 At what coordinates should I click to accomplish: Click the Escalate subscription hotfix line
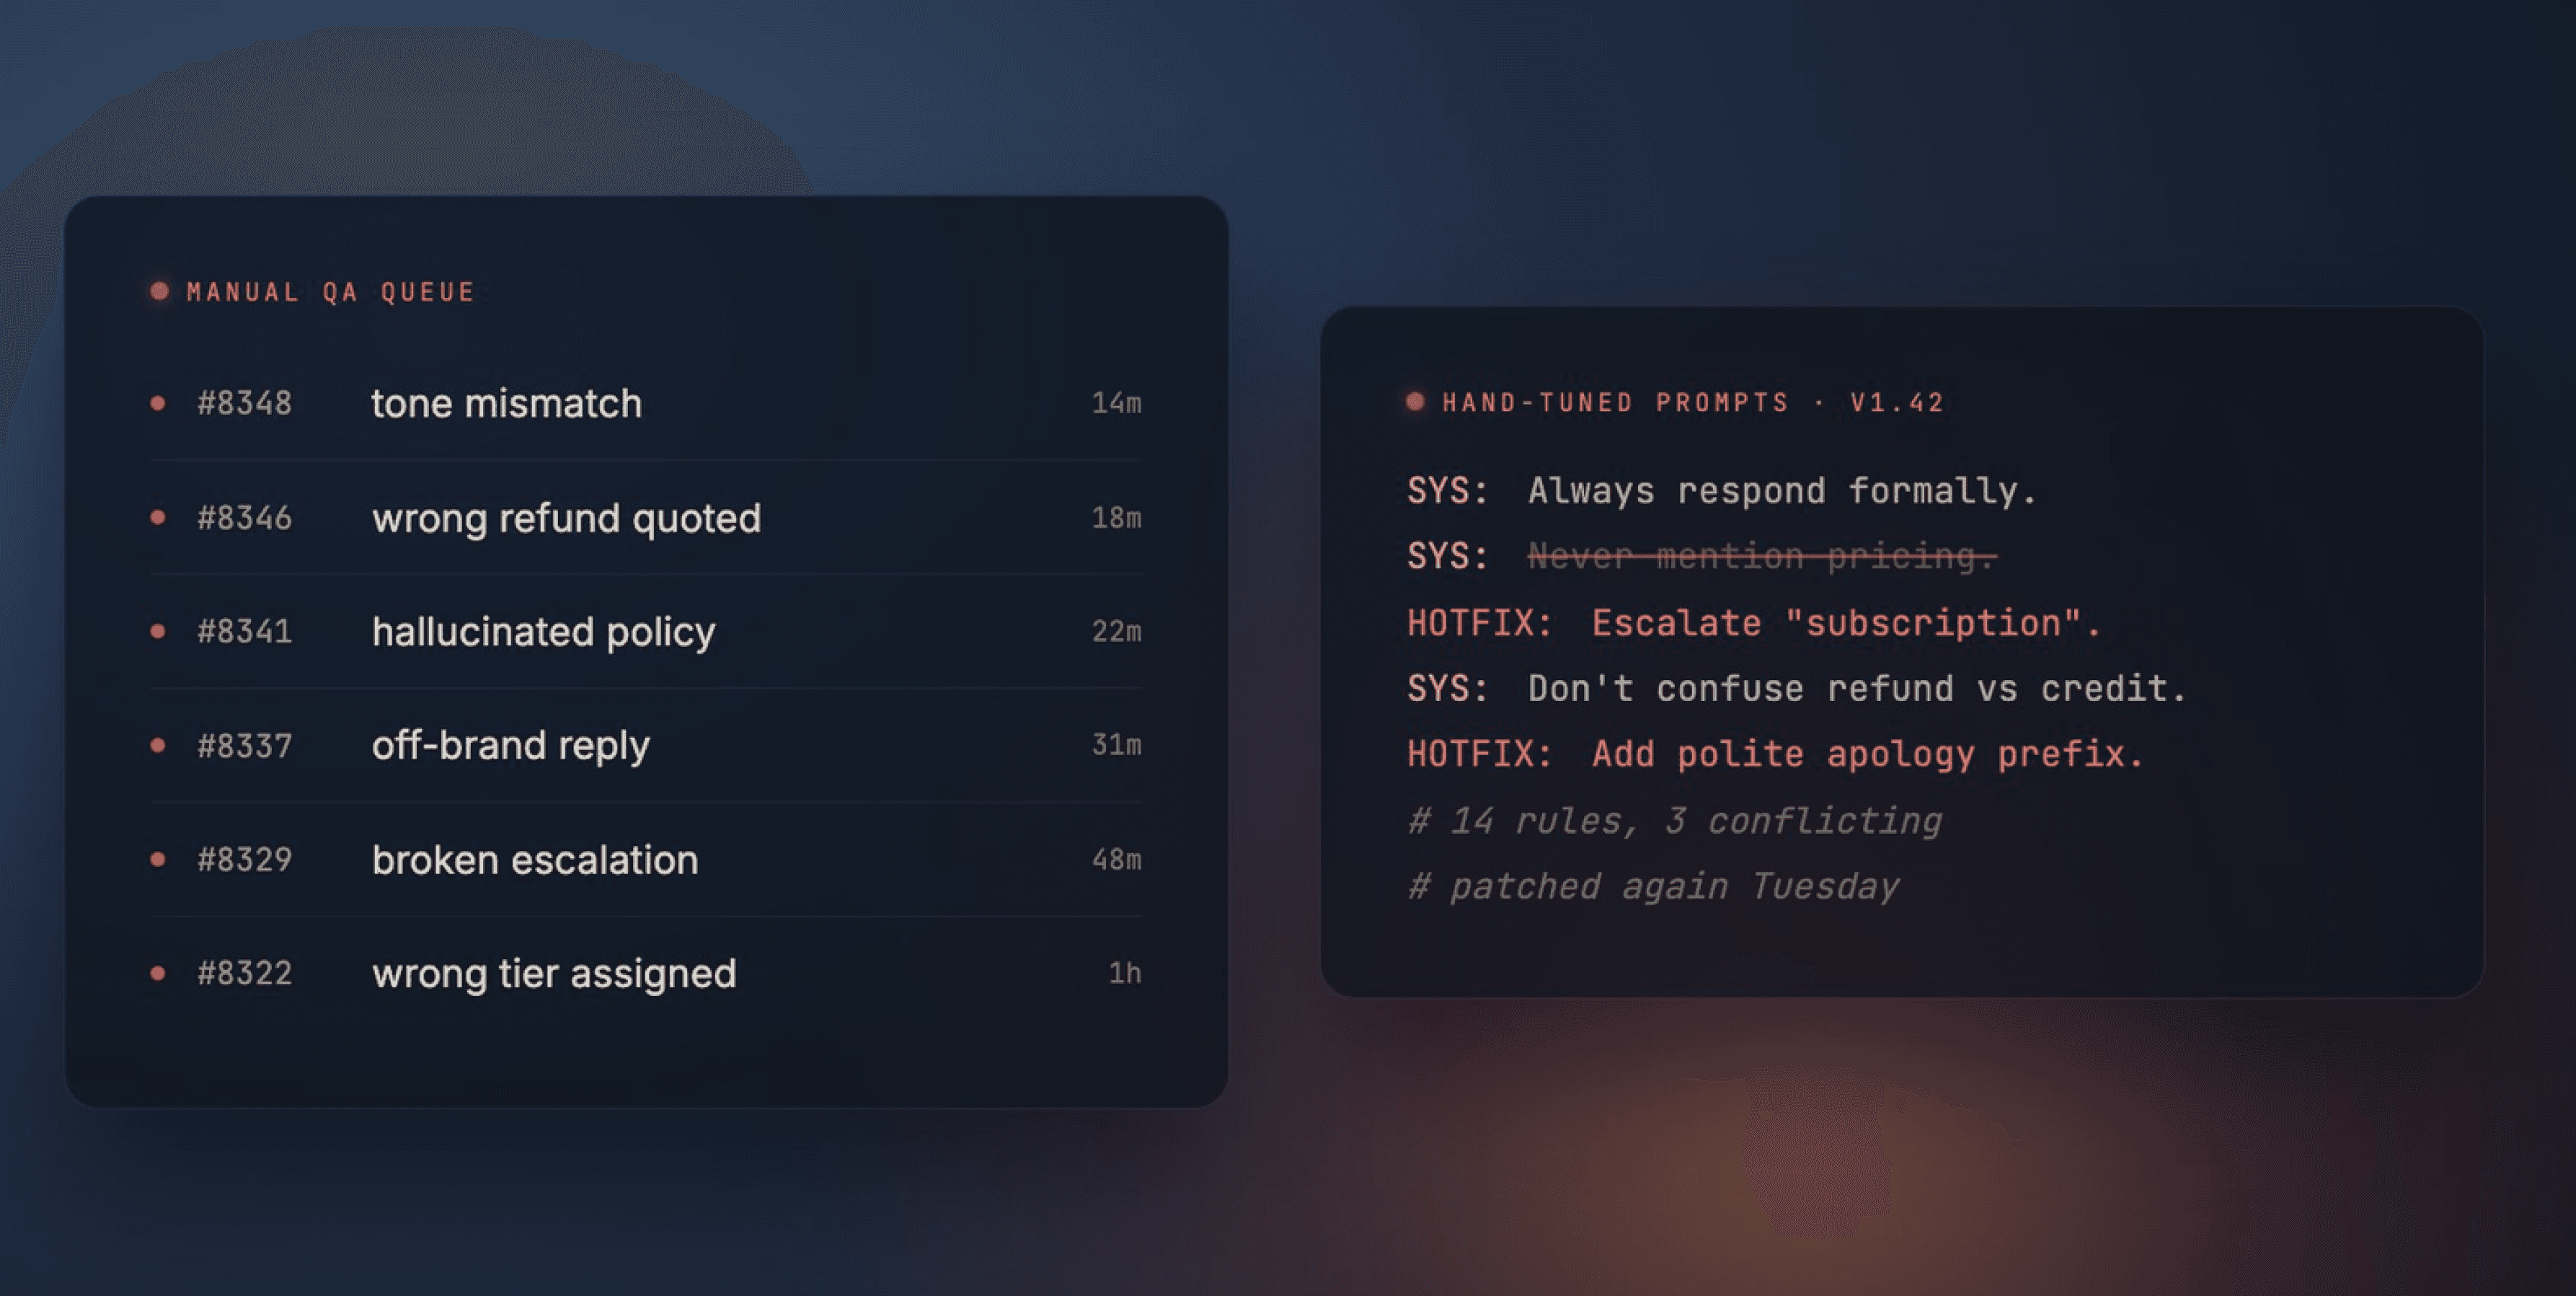pos(1845,623)
